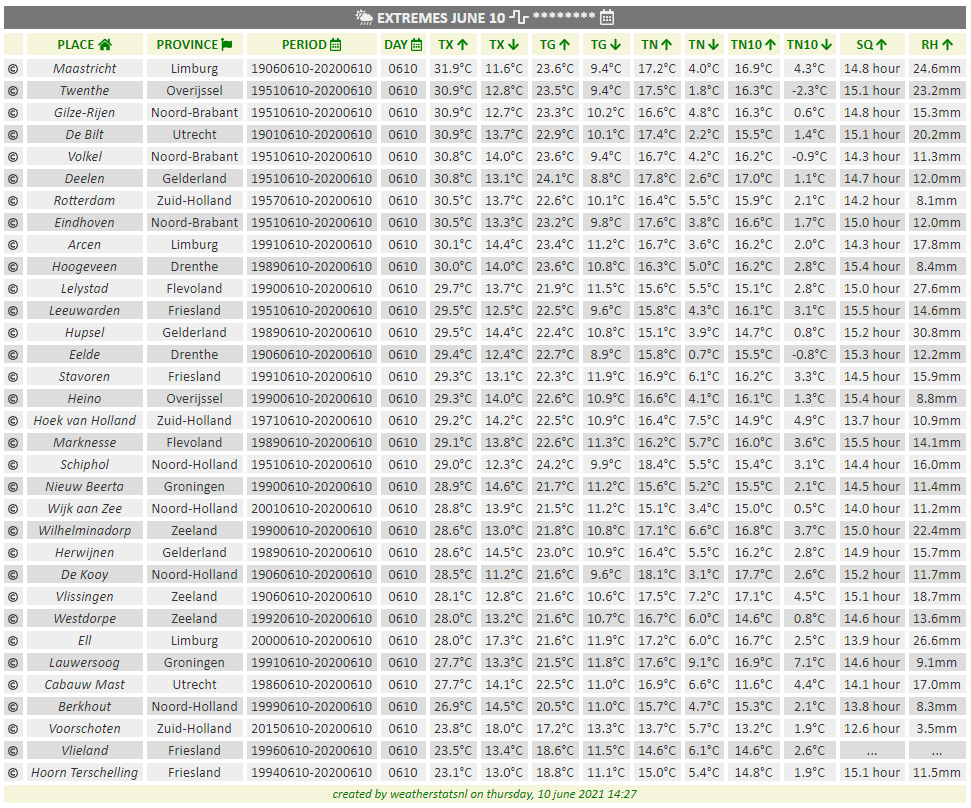Viewport: 971px width, 808px height.
Task: Select 27.6mm rainfall value for Lelystad
Action: coord(936,289)
